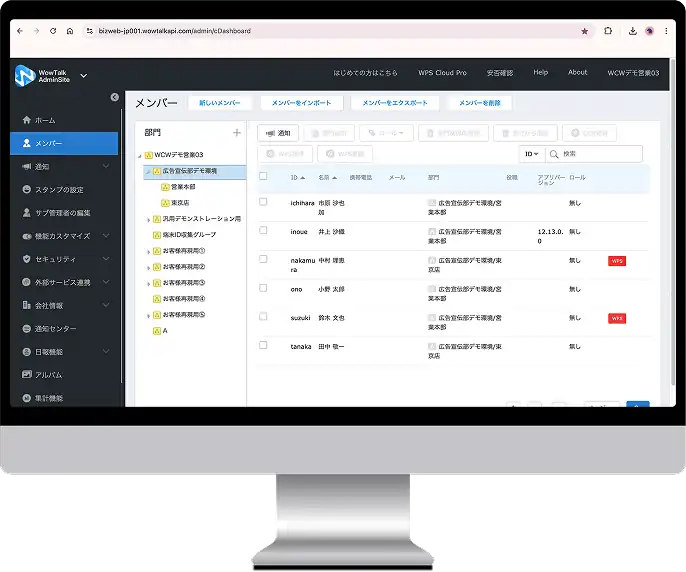Select the 東京店 department
The image size is (686, 572).
pyautogui.click(x=180, y=203)
